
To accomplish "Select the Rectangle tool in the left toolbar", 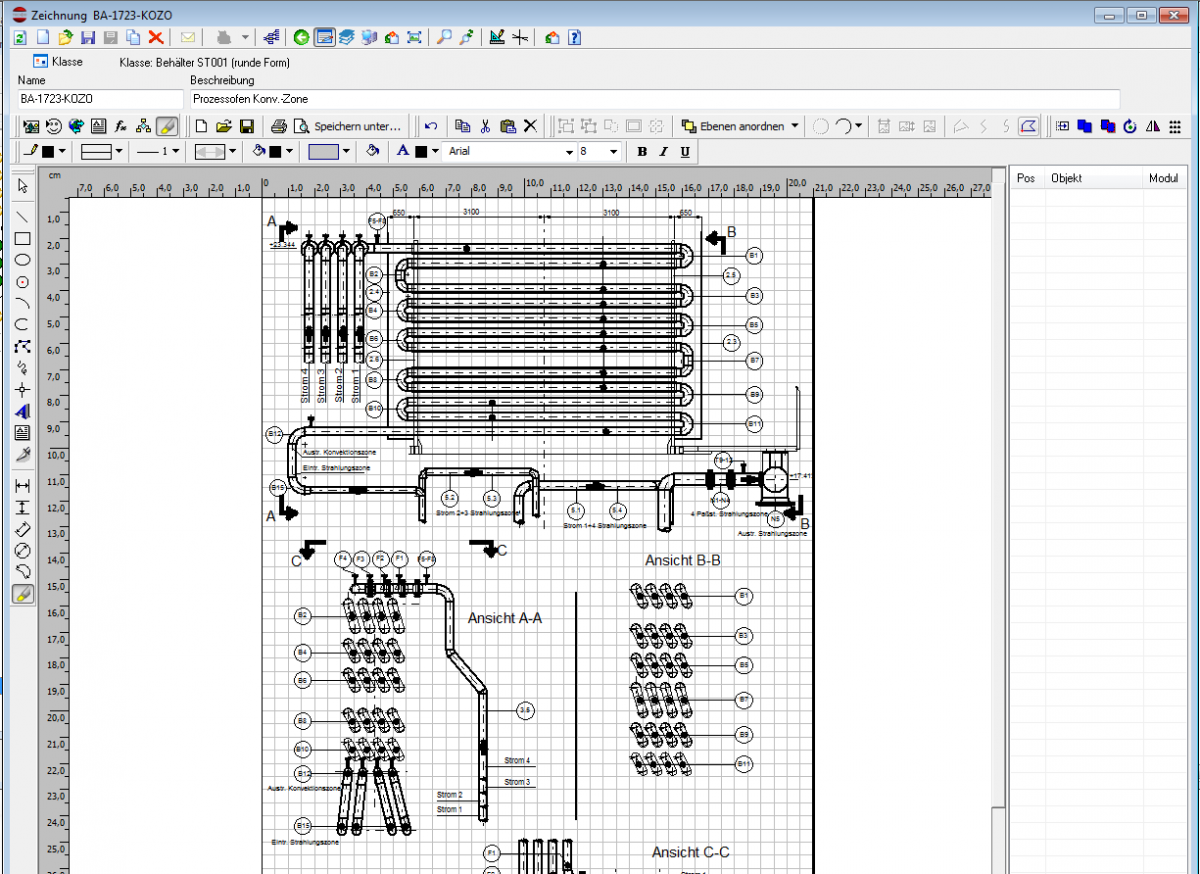I will coord(21,239).
